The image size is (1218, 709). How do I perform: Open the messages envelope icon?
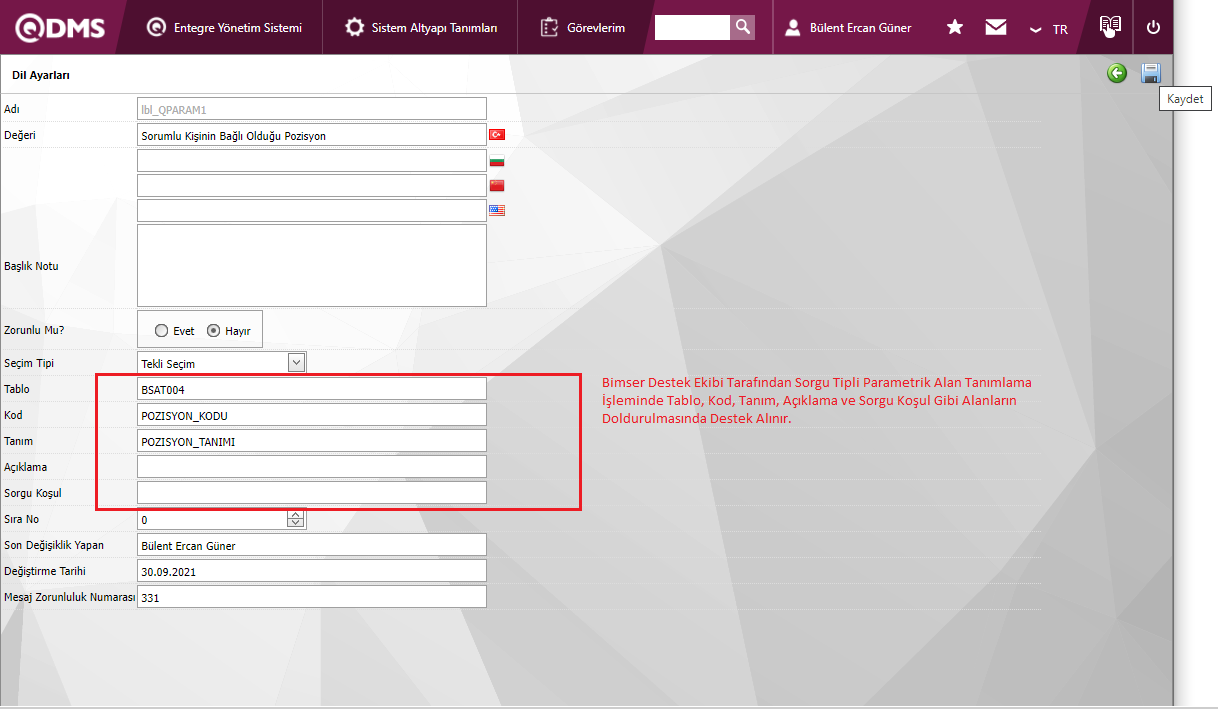click(x=995, y=27)
